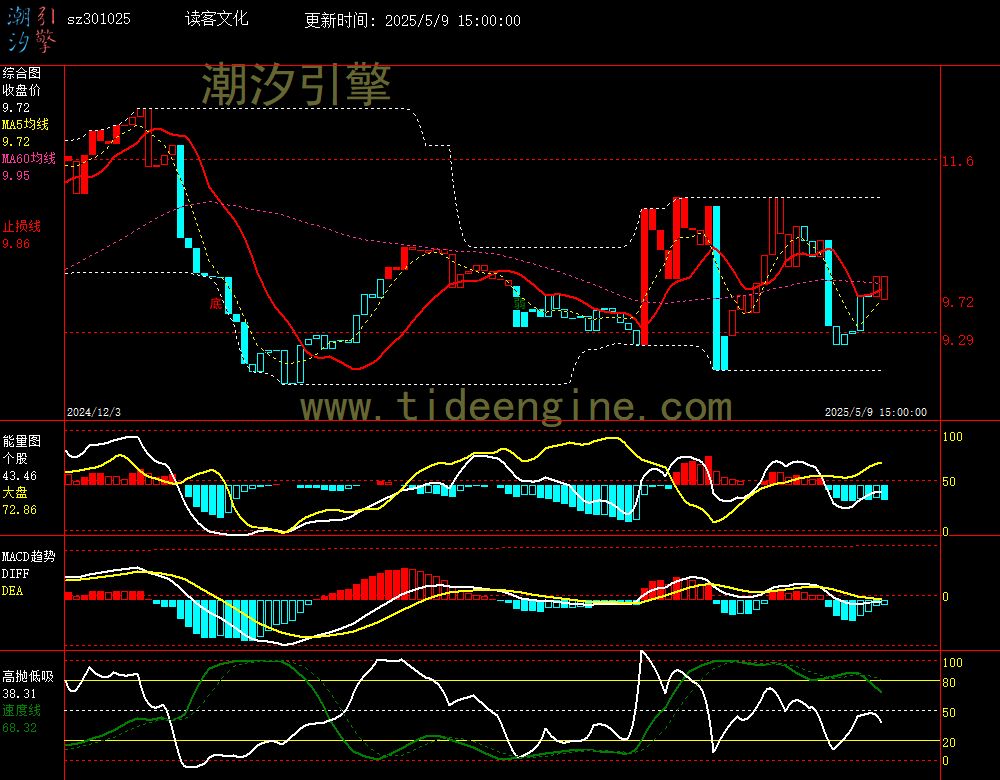Click the stop-loss value 9.86
The image size is (1000, 780).
click(x=16, y=244)
